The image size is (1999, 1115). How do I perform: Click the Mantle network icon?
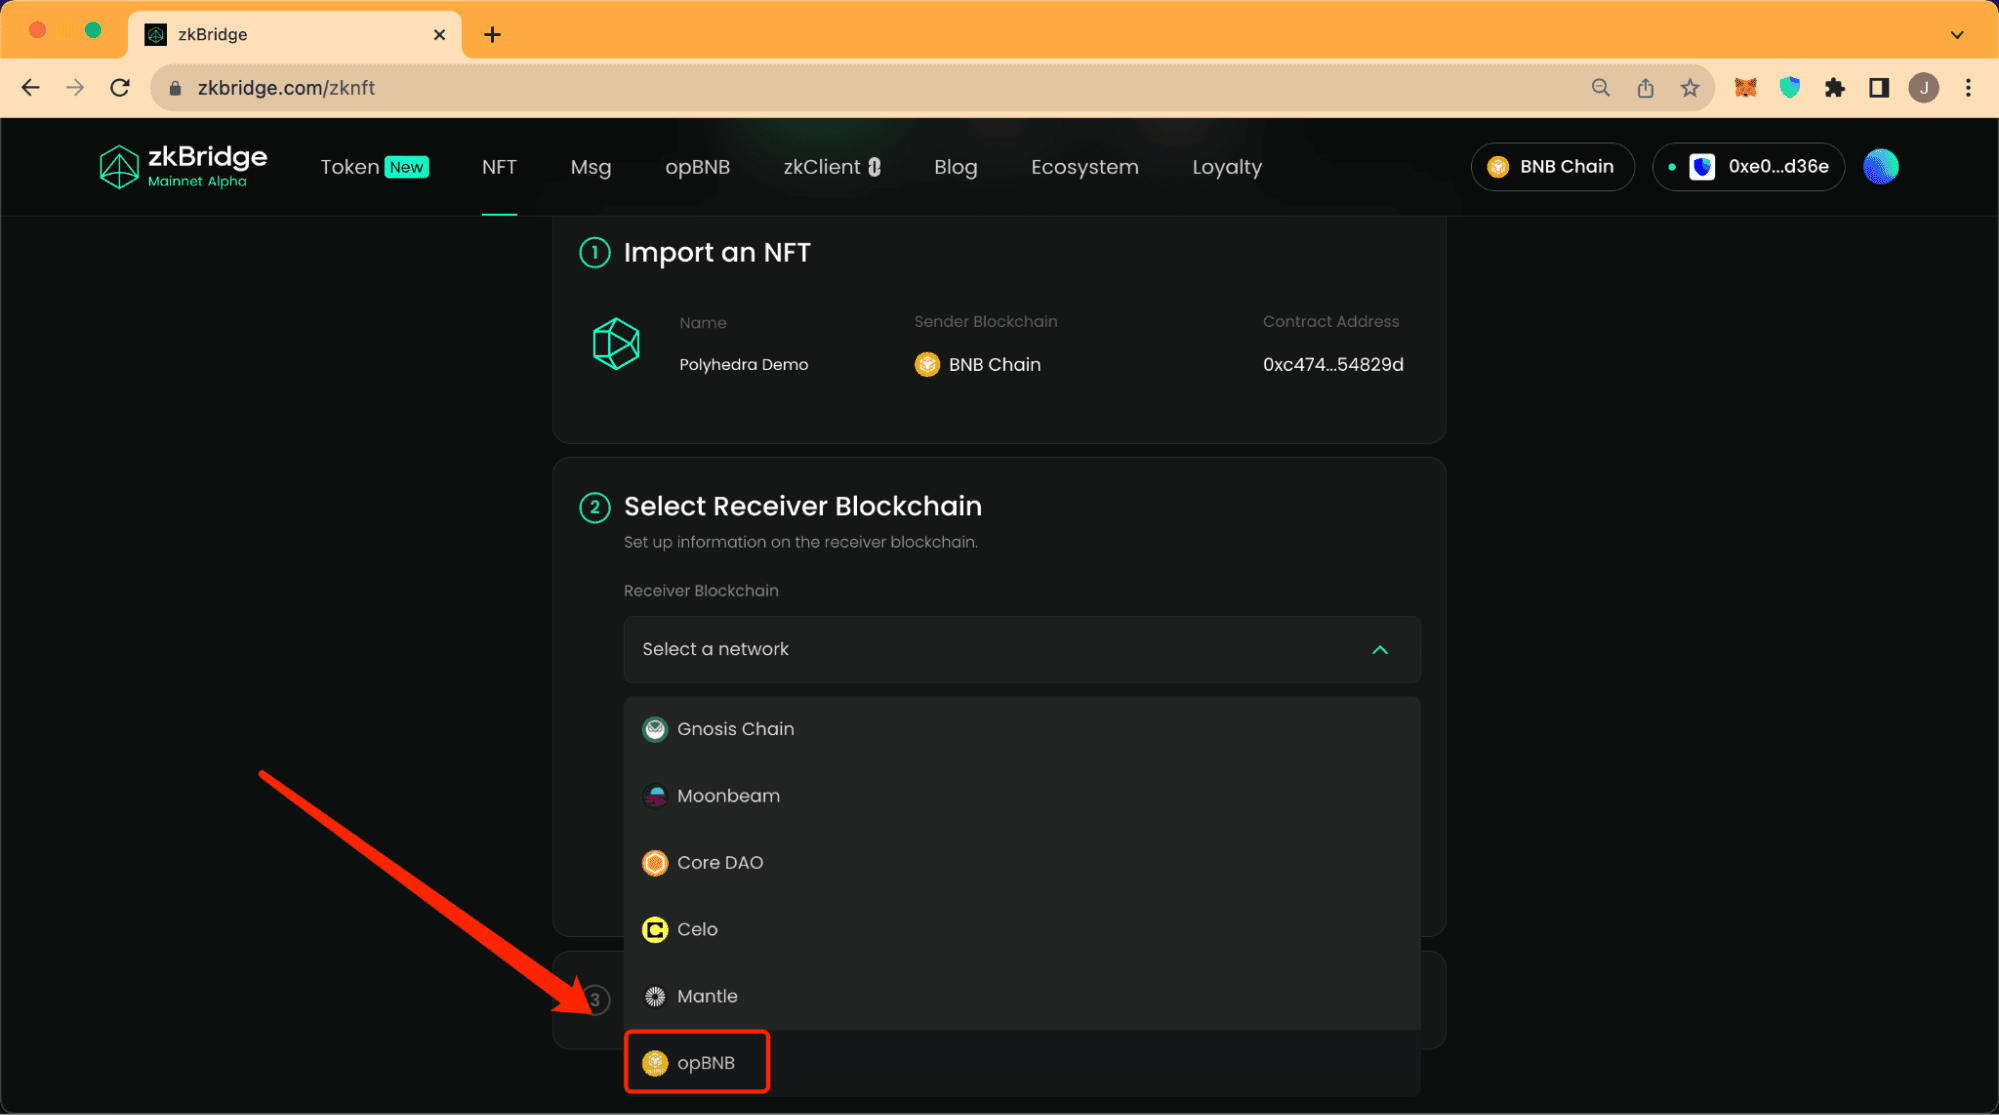point(655,997)
